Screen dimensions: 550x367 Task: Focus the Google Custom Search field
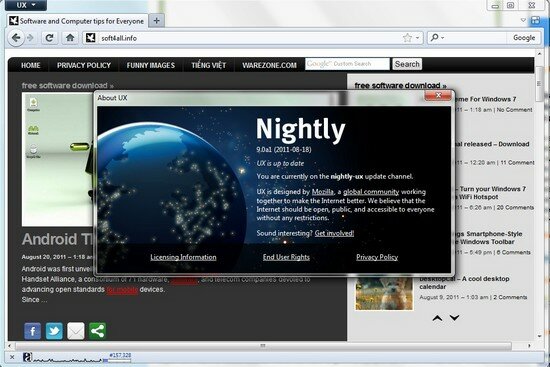[x=347, y=64]
